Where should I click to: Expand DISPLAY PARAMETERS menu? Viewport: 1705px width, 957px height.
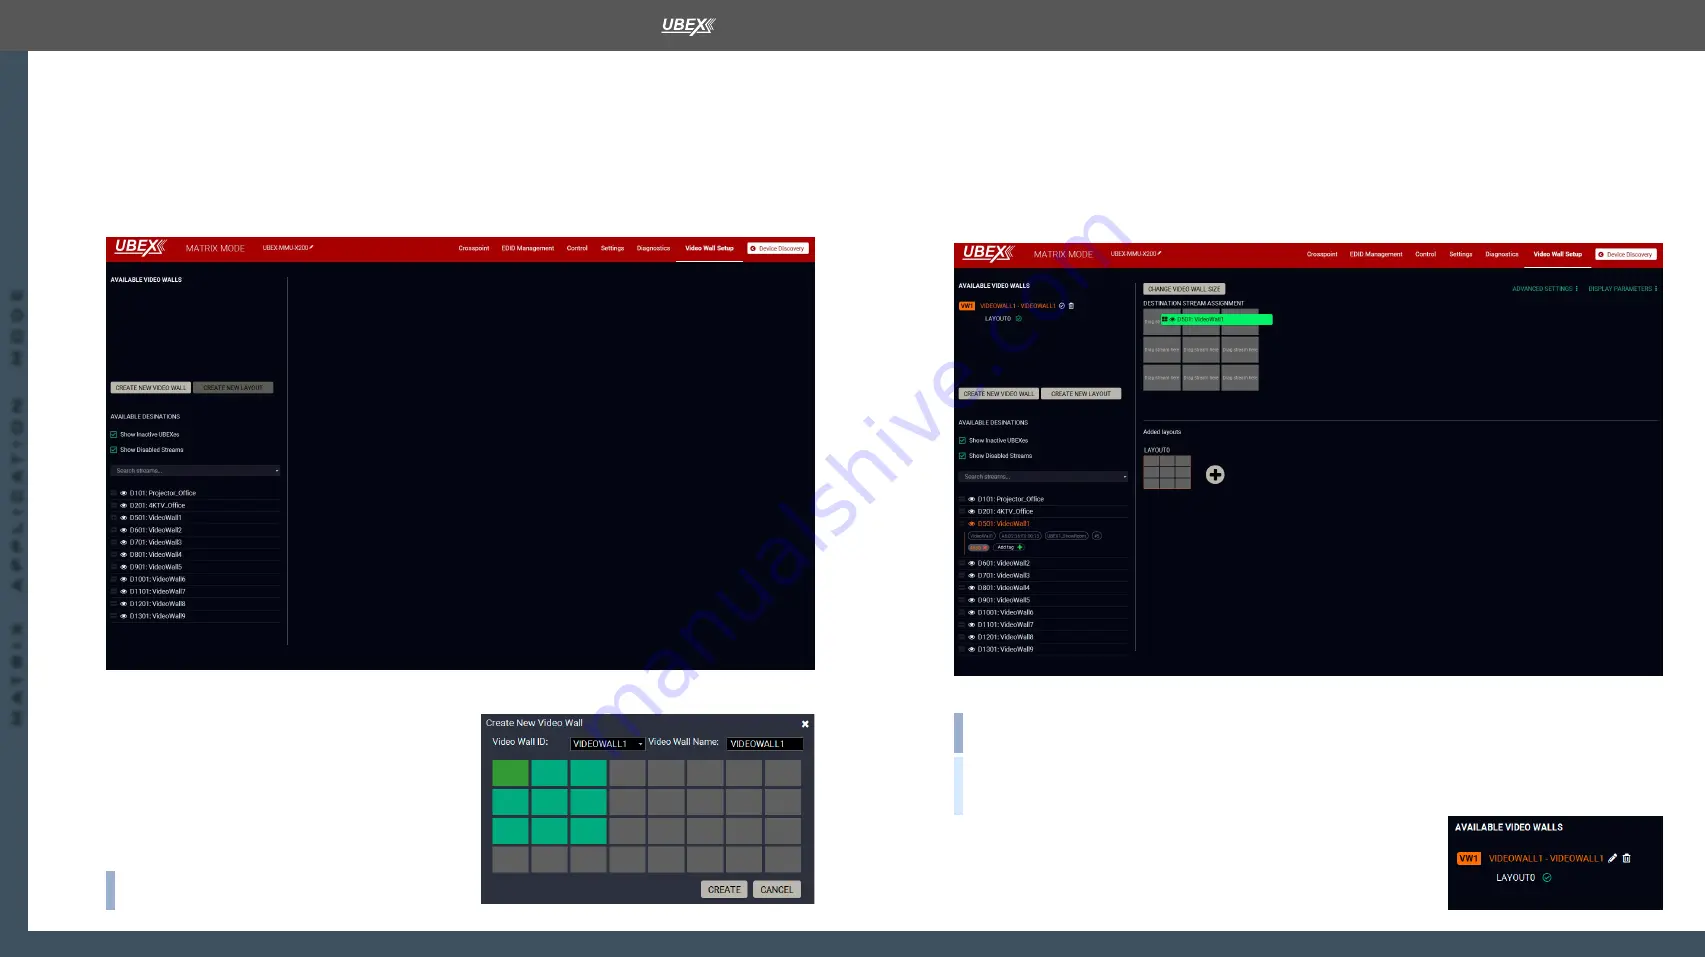[1622, 289]
